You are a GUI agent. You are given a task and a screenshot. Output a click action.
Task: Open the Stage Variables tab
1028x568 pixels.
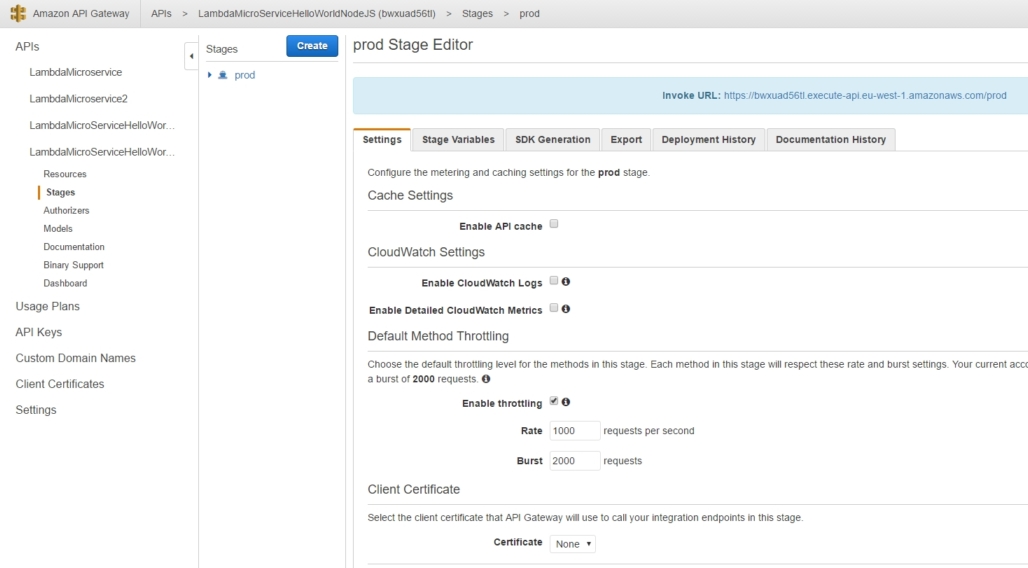458,140
